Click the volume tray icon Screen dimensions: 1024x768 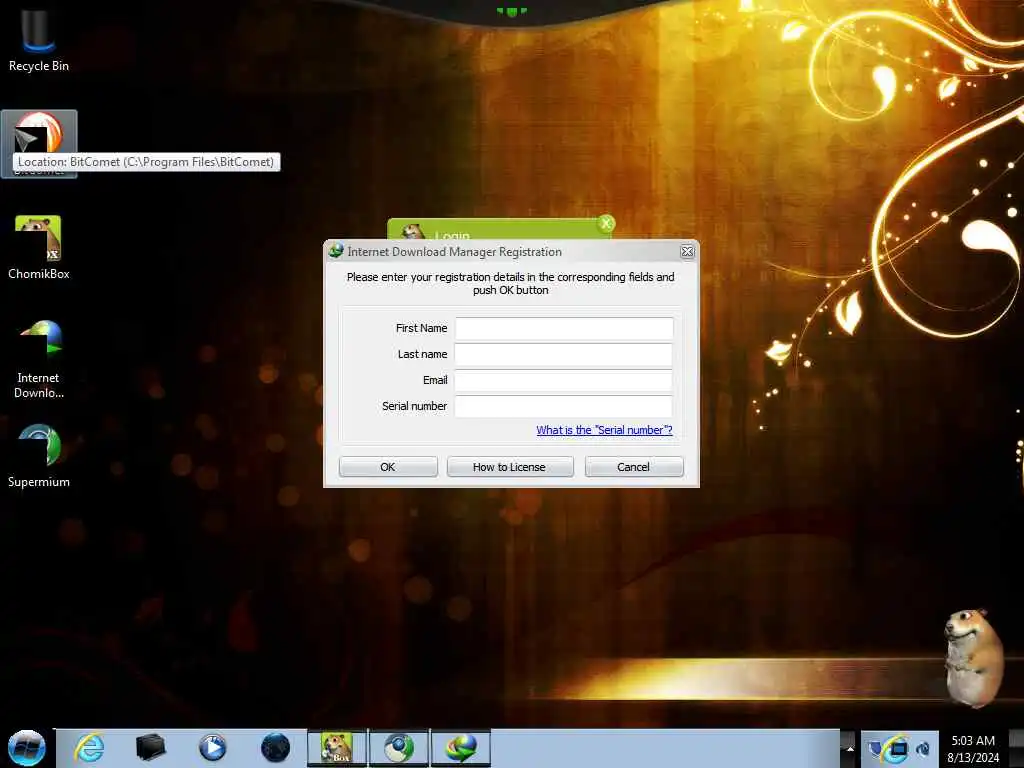click(x=923, y=749)
